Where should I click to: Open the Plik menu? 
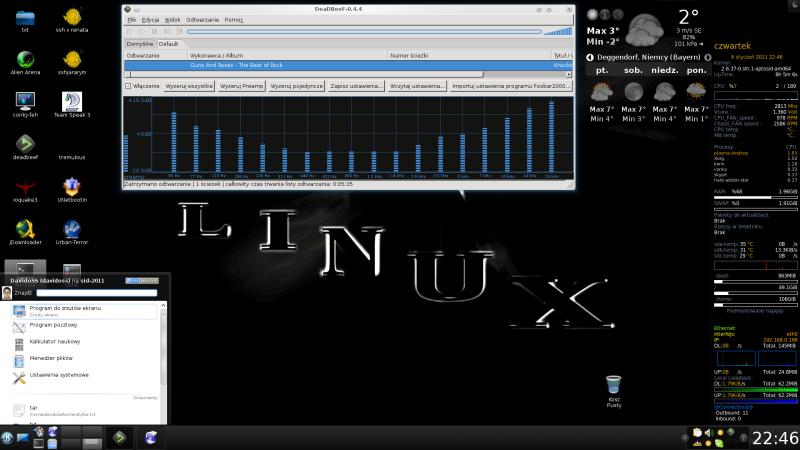131,19
